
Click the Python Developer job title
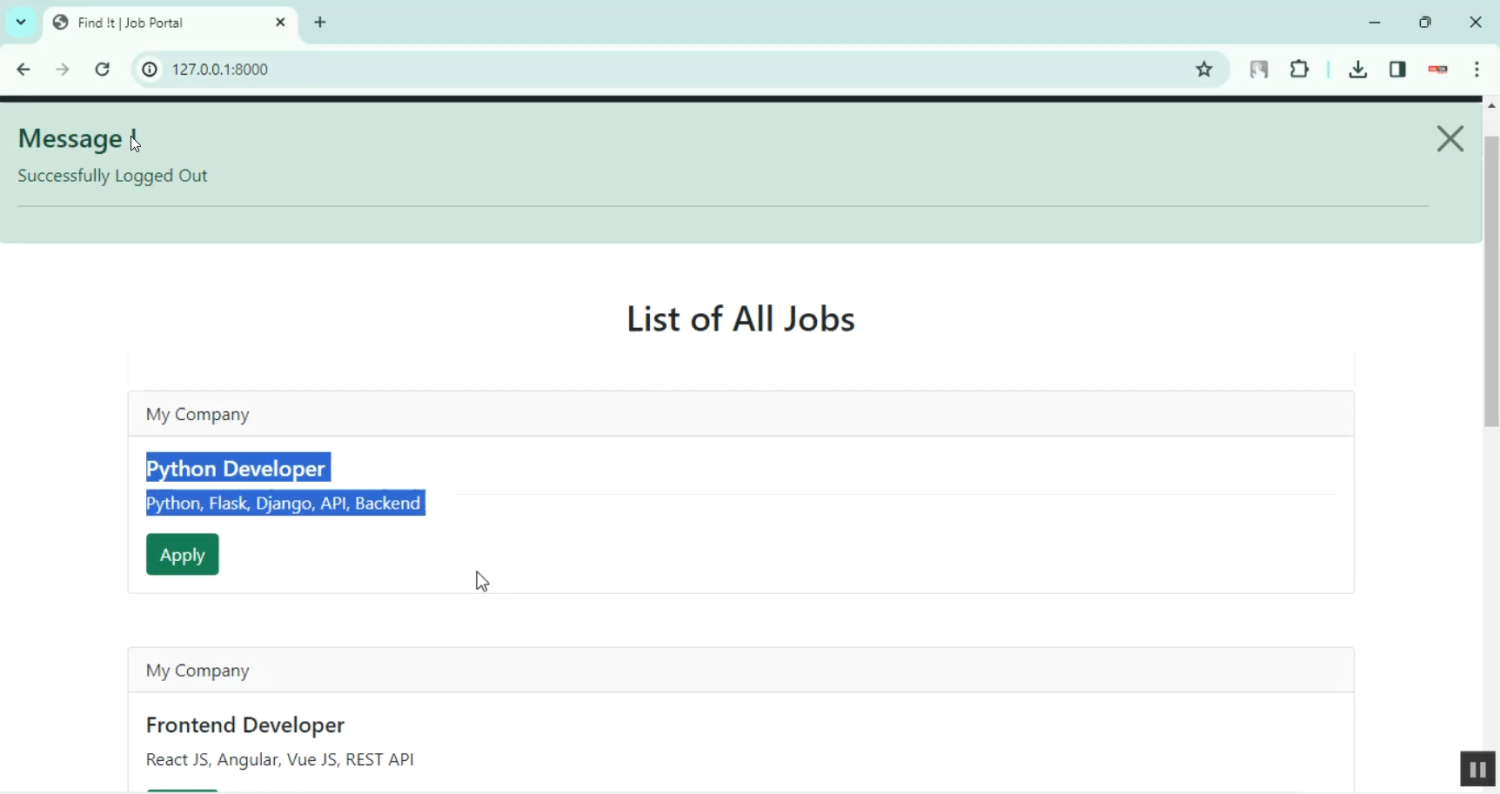coord(236,468)
